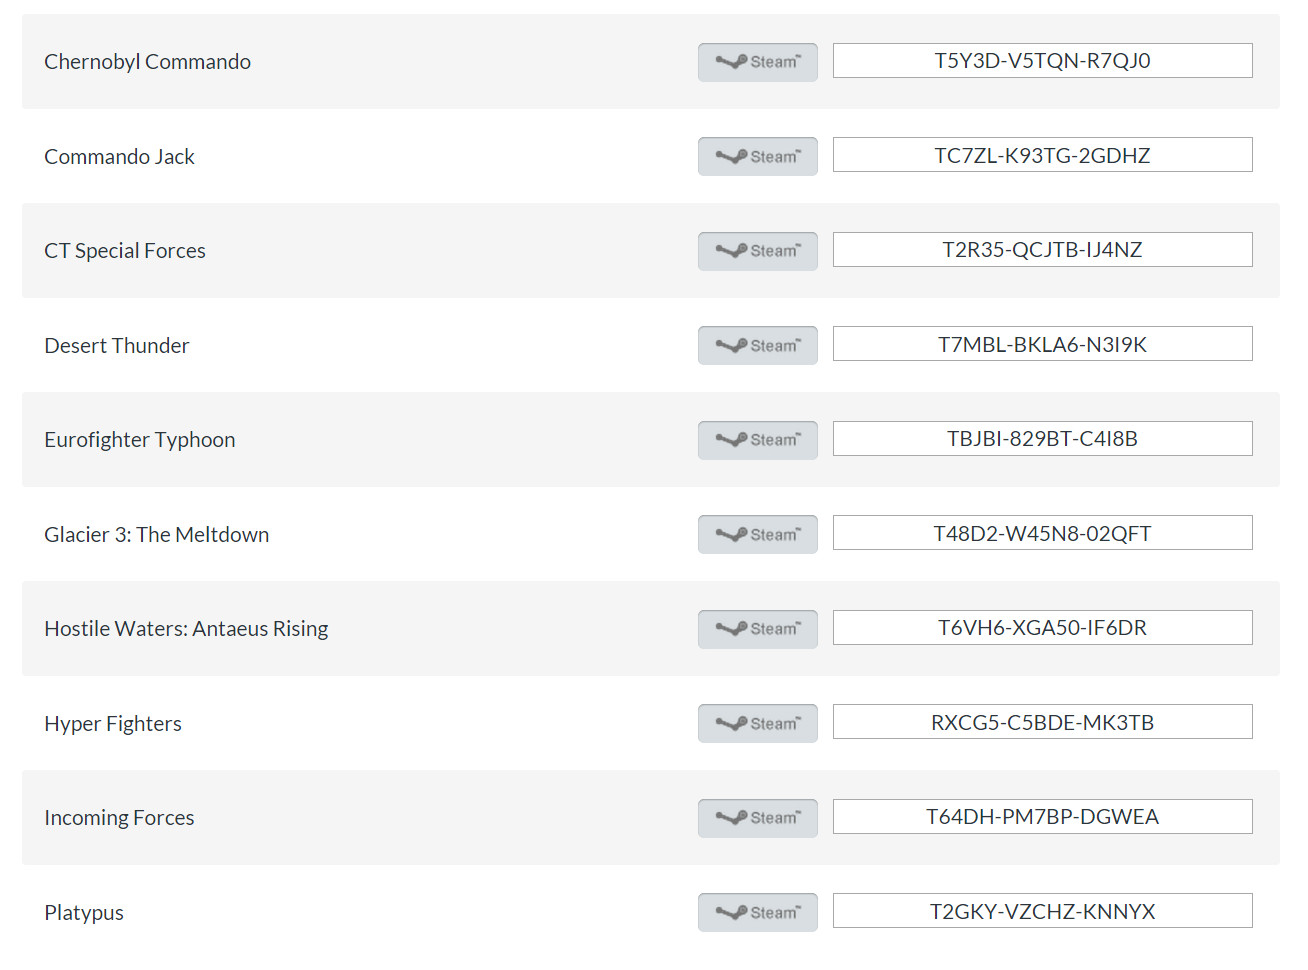Click the Steam button for Platypus
The image size is (1308, 970).
(758, 912)
